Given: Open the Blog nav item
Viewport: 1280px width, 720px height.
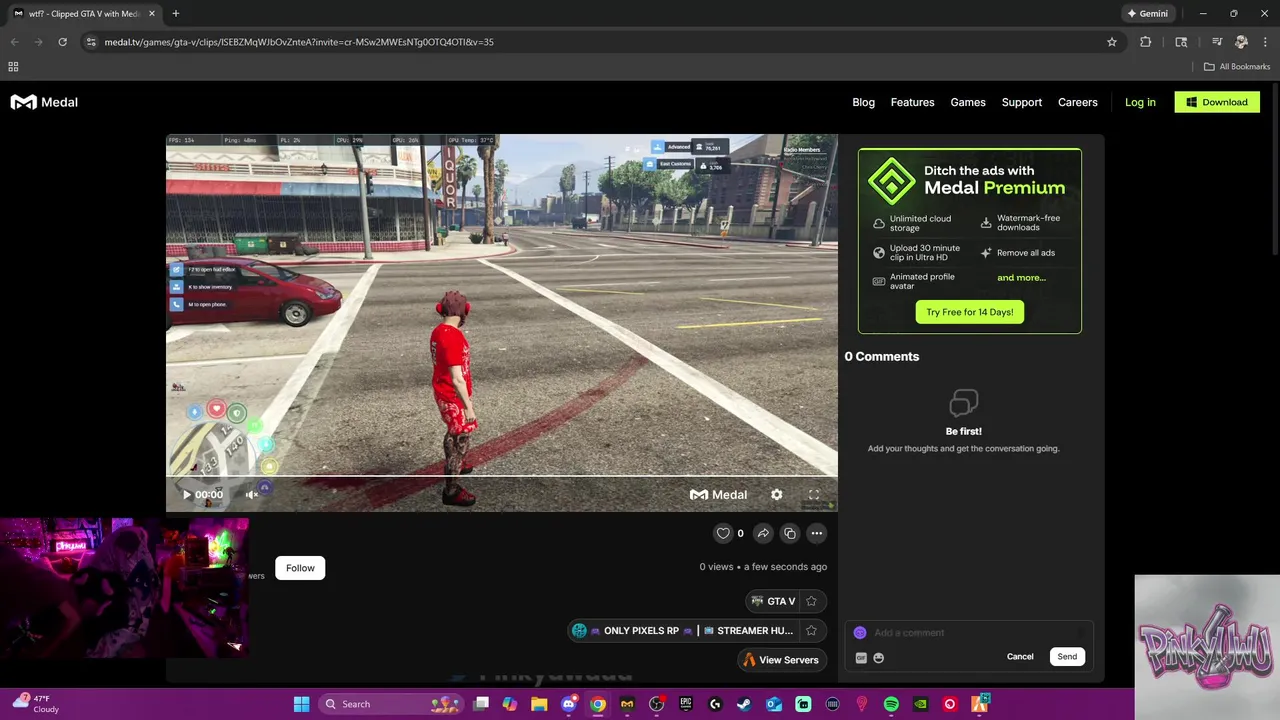Looking at the screenshot, I should 863,102.
